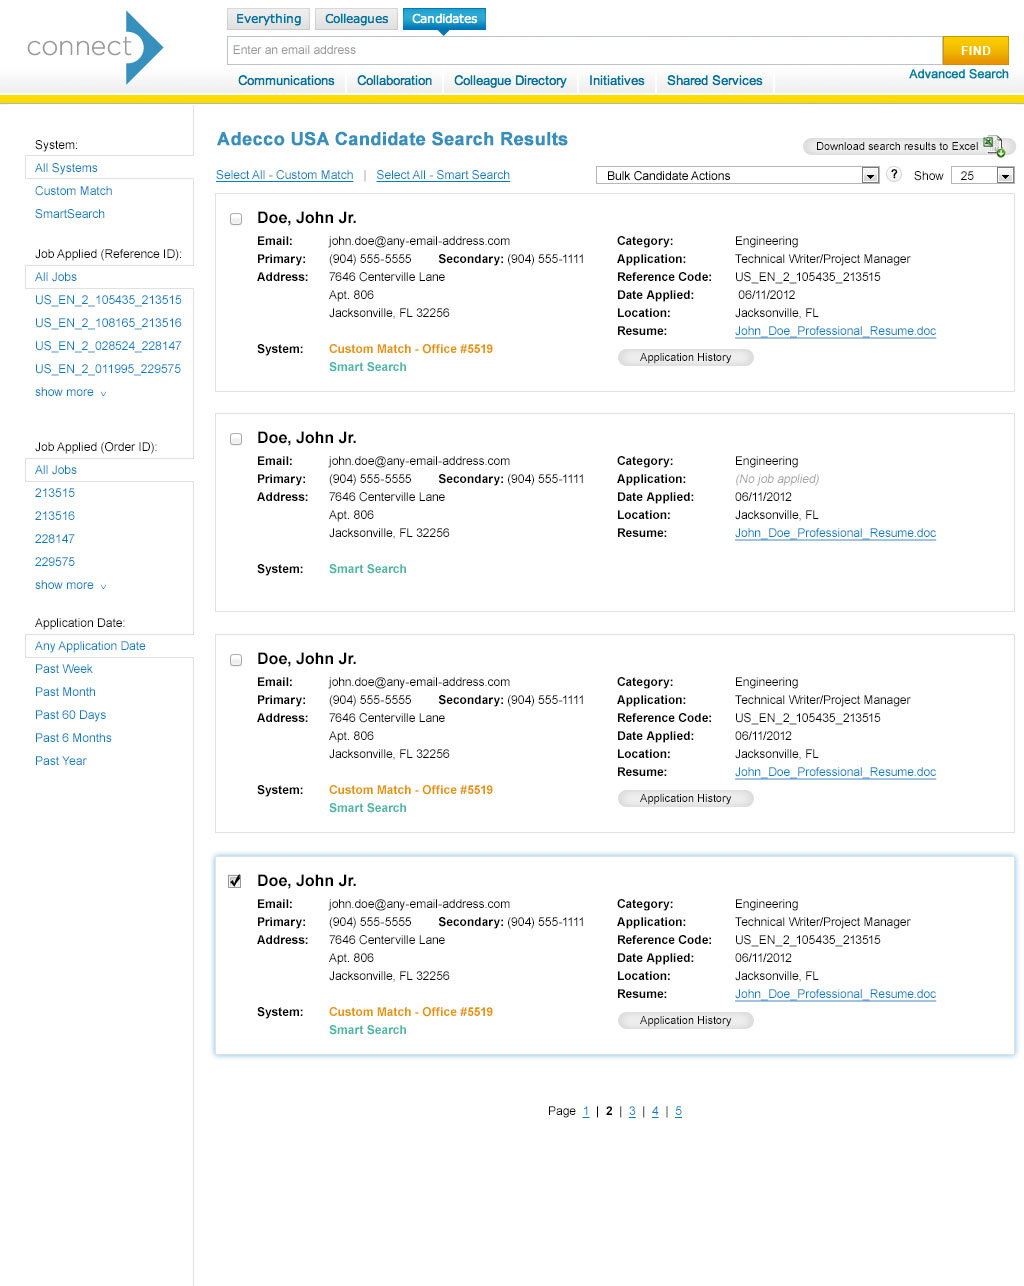Uncheck the fourth selected John Doe result

(235, 881)
